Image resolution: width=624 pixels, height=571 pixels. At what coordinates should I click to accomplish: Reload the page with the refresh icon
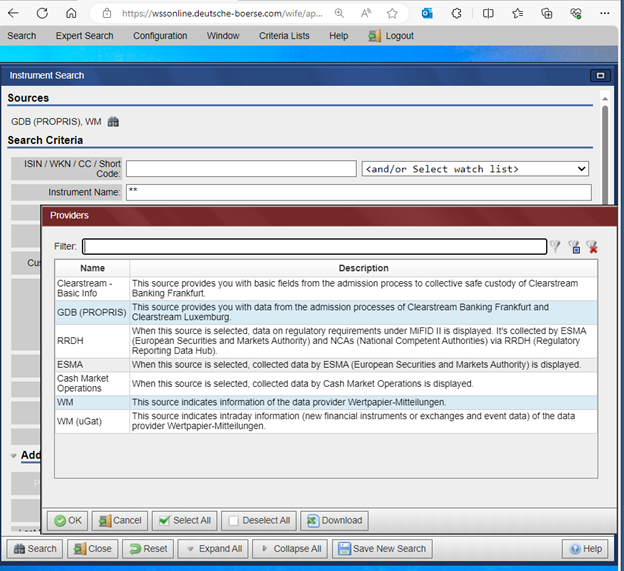coord(42,13)
